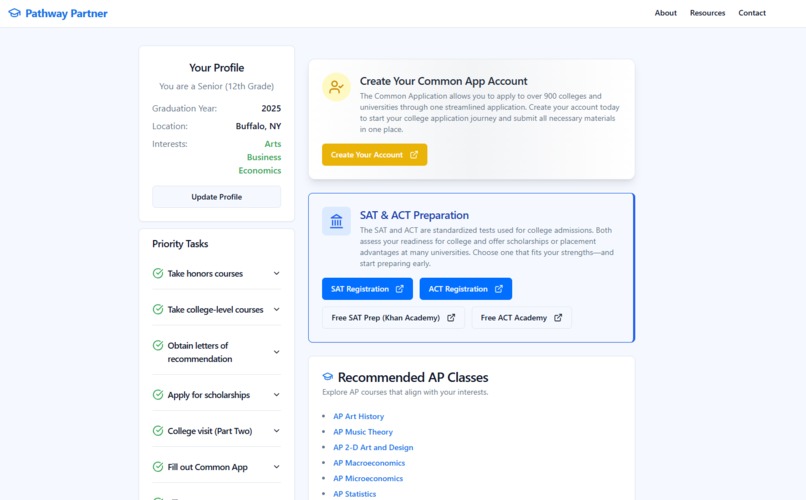Click external link icon on Free SAT Prep

[451, 318]
